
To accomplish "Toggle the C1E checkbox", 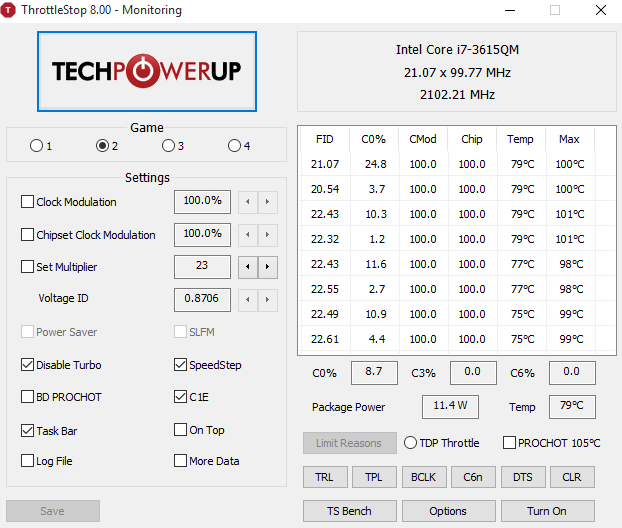I will tap(180, 397).
